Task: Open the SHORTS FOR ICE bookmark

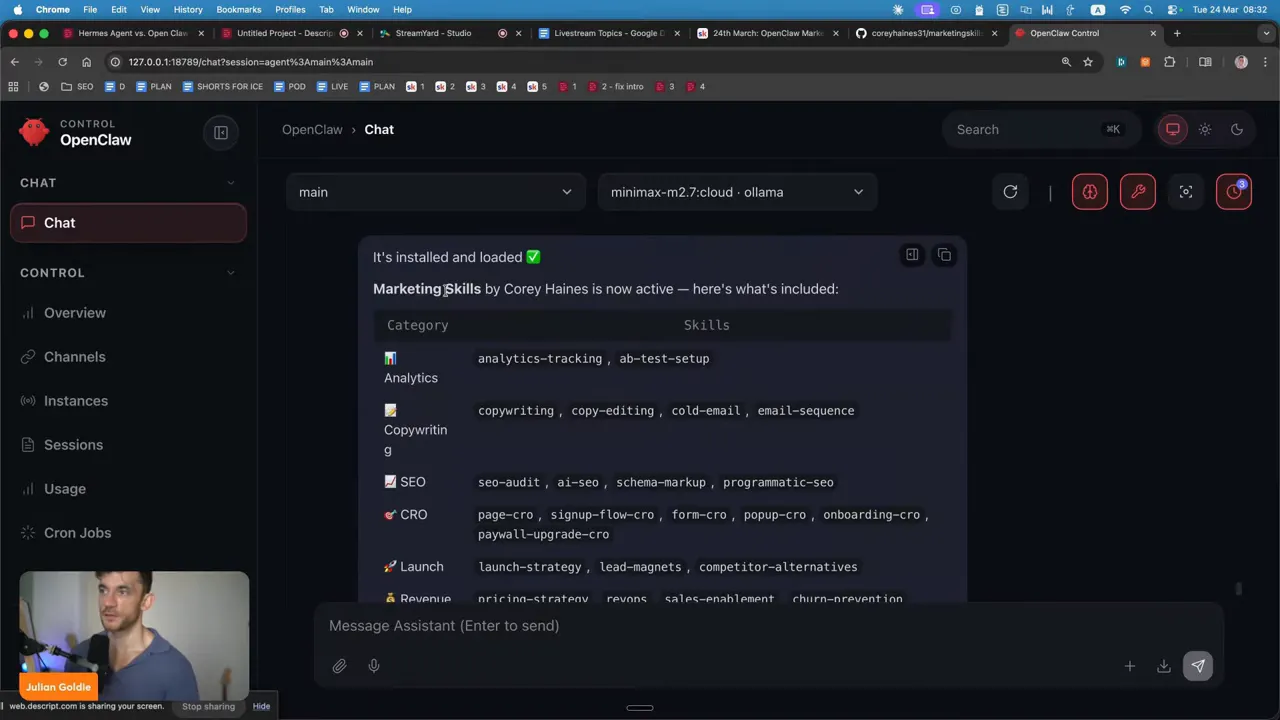Action: pyautogui.click(x=222, y=87)
